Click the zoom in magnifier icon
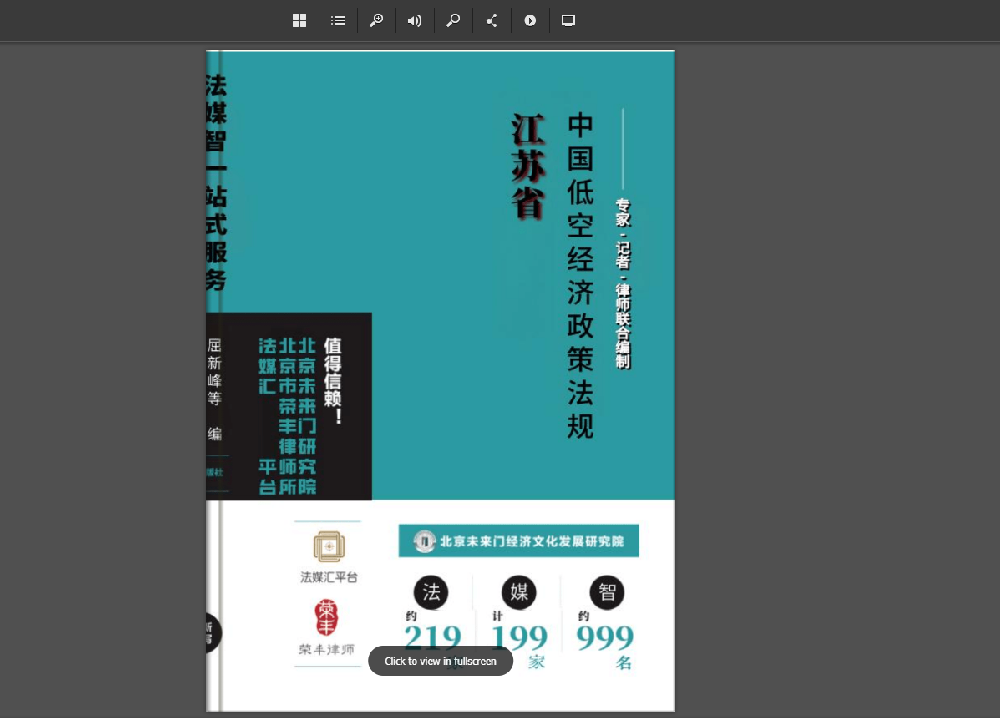Viewport: 1000px width, 718px height. tap(376, 21)
